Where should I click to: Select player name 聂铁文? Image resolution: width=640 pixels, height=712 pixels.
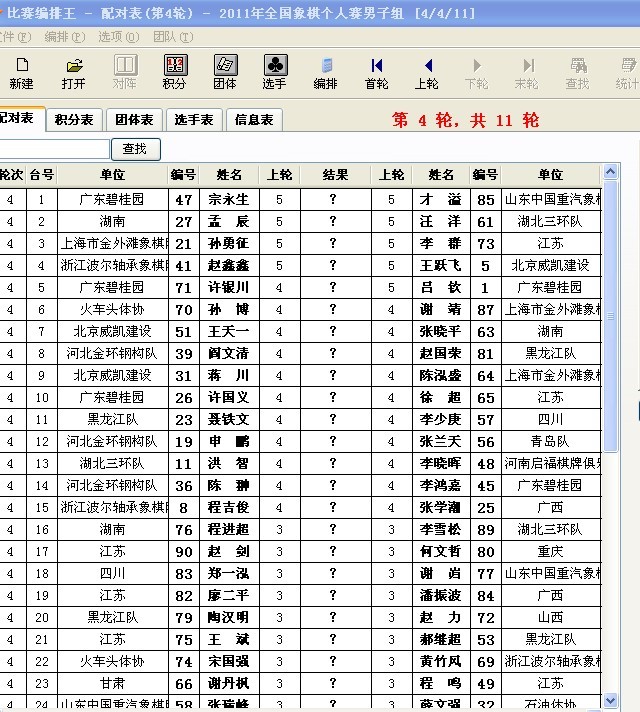coord(229,420)
